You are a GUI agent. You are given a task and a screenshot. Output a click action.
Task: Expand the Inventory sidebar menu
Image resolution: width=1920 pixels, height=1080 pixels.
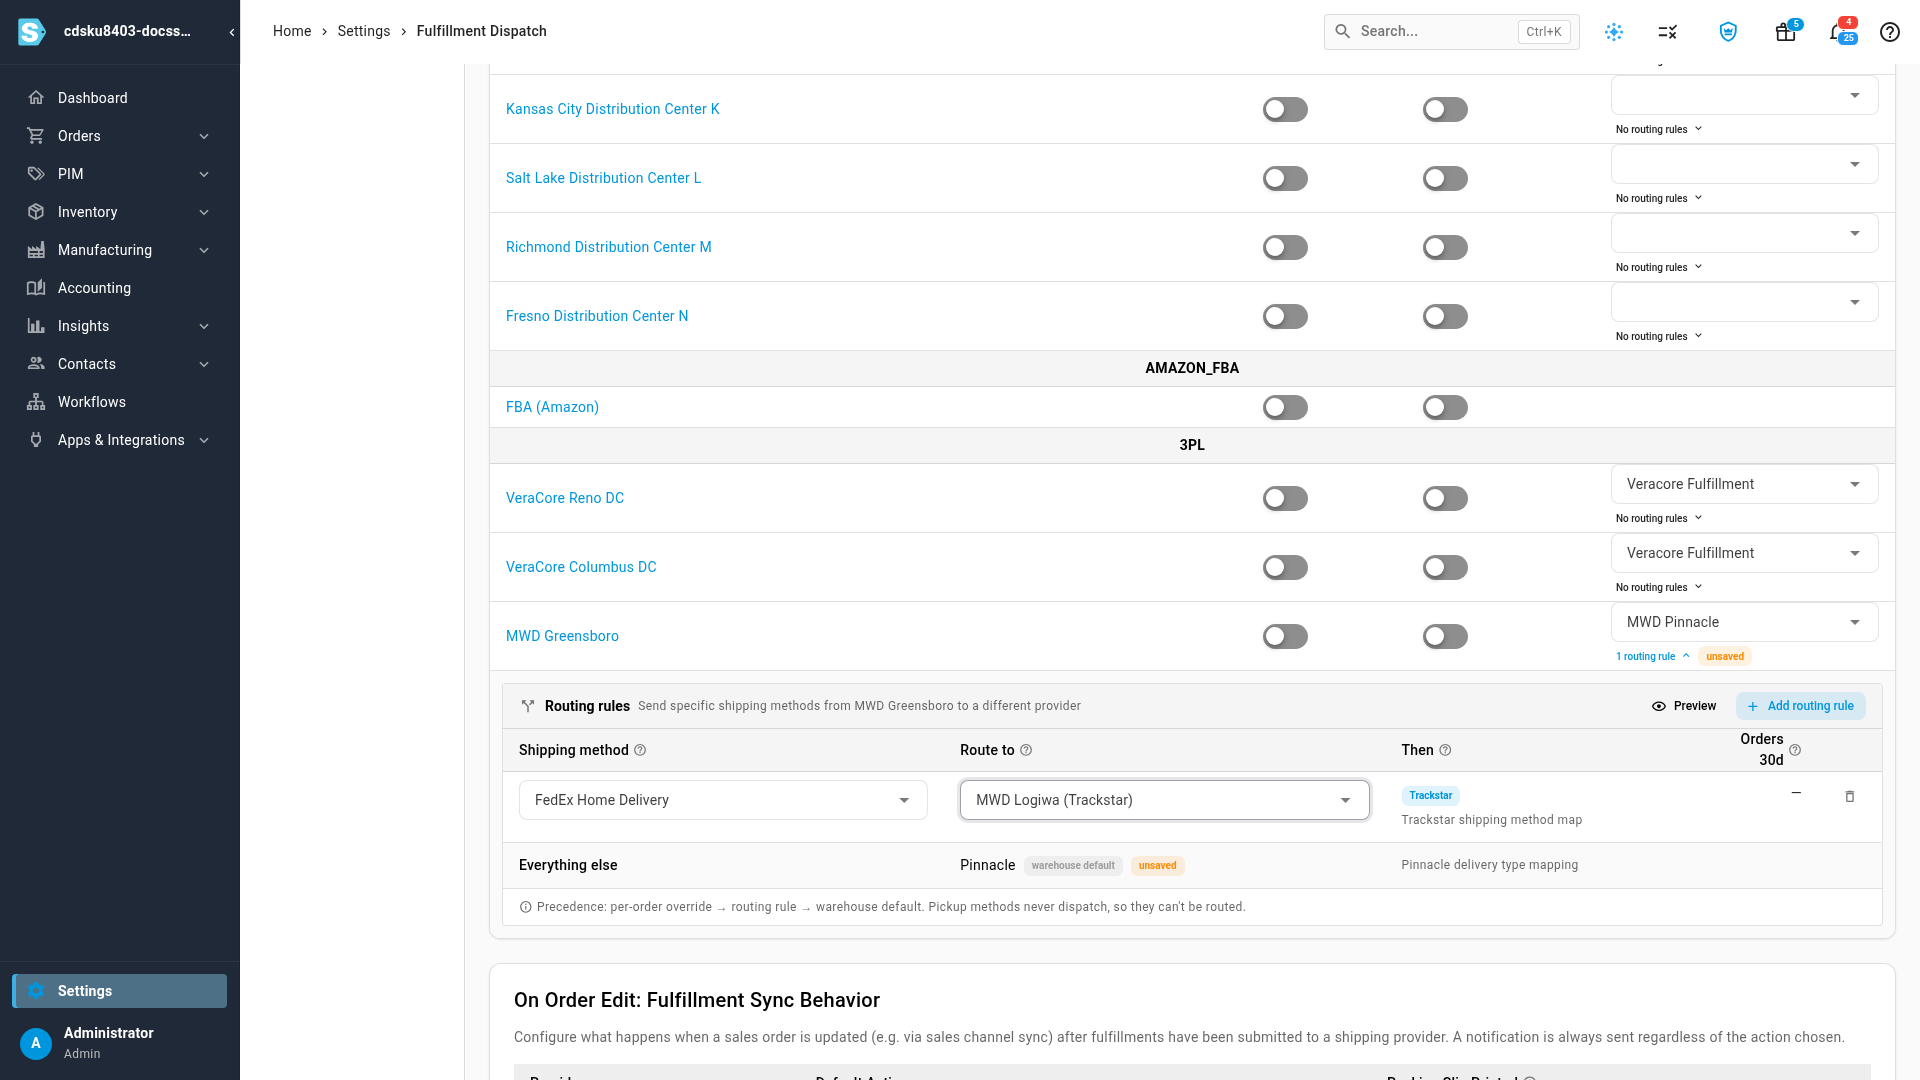[120, 212]
